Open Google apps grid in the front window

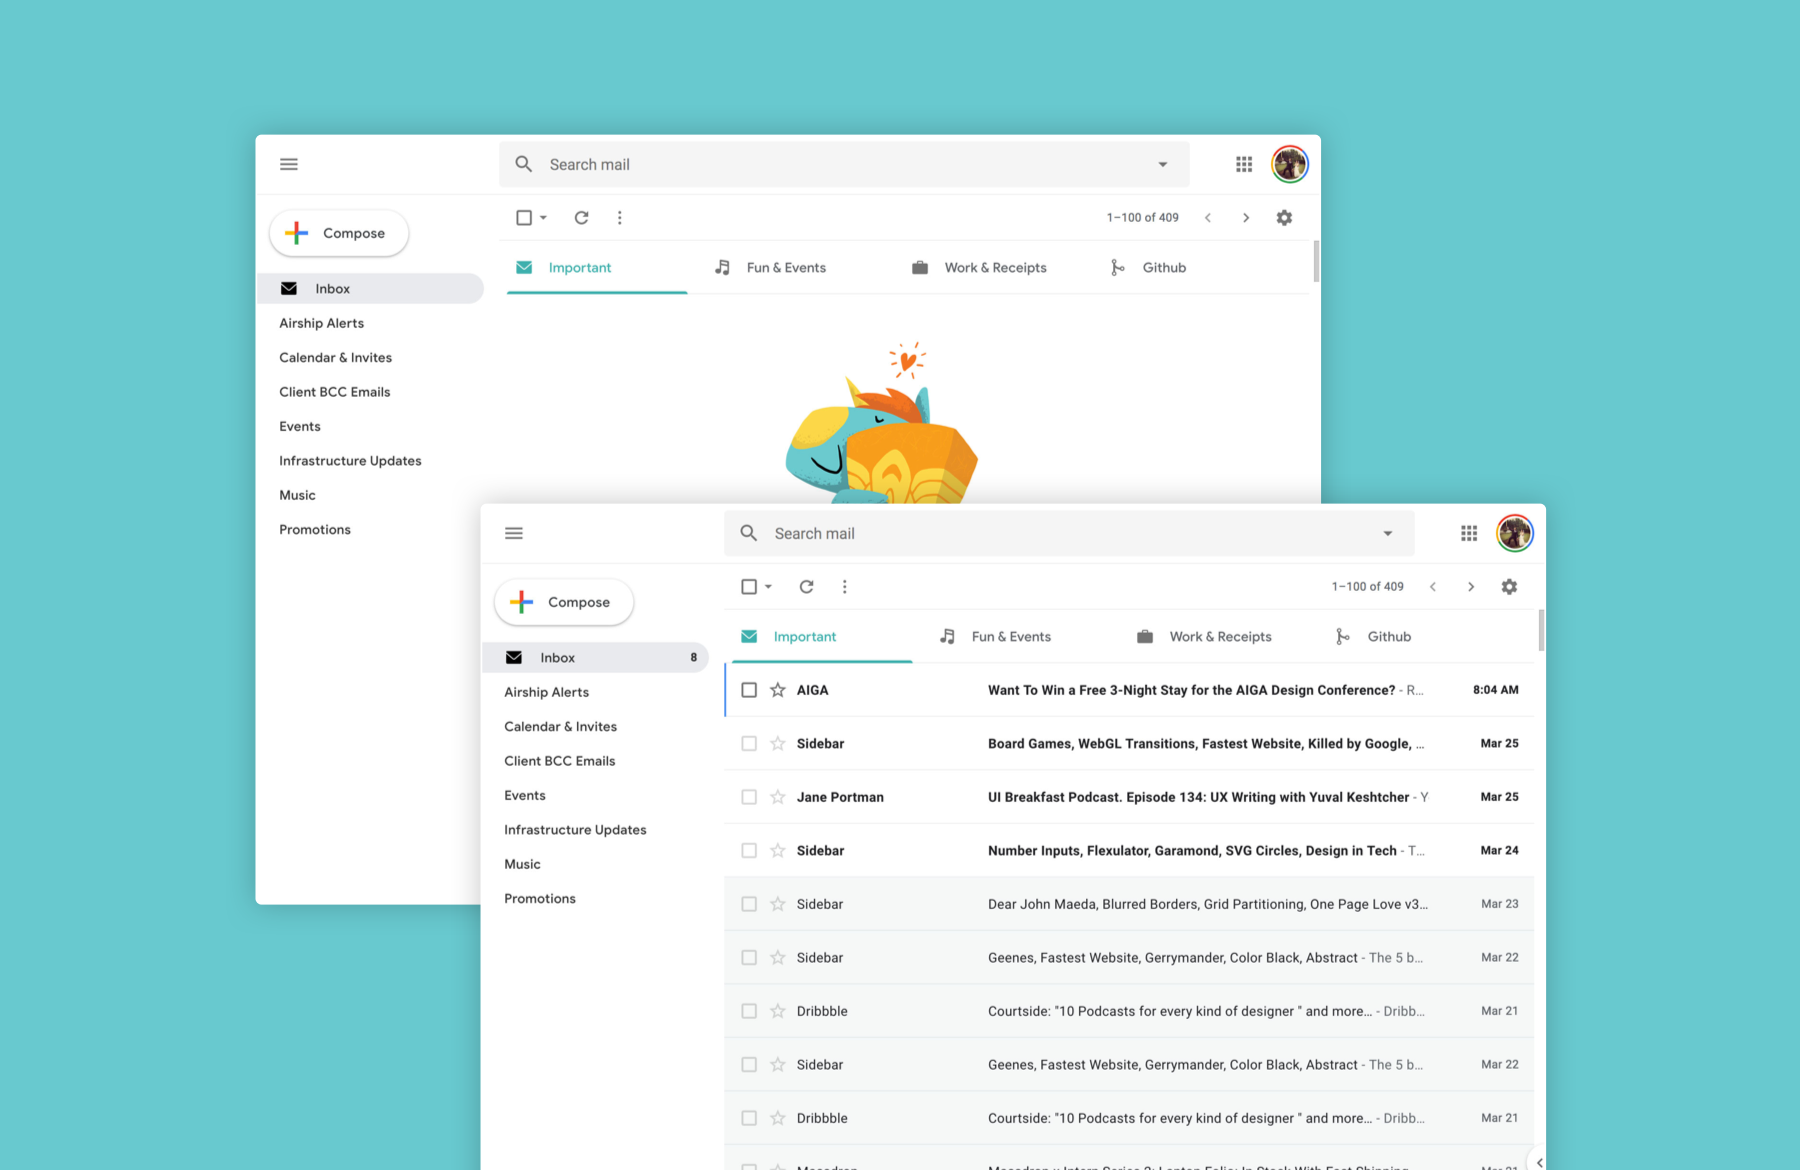tap(1468, 533)
